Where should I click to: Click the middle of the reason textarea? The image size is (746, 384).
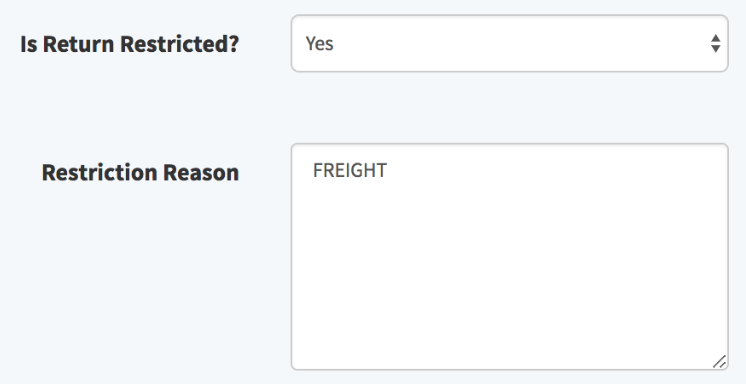click(510, 256)
